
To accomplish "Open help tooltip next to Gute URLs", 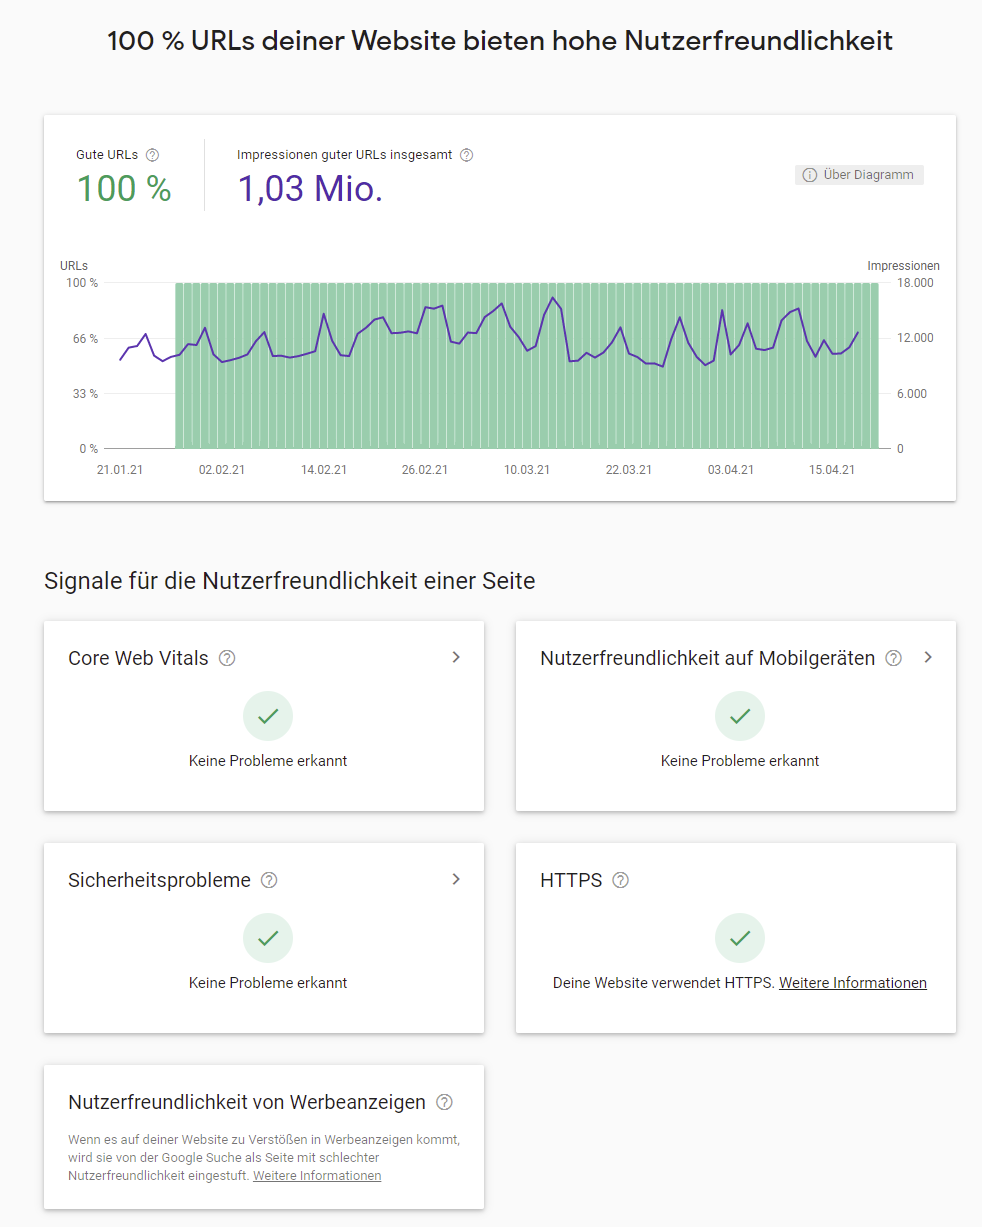I will pos(153,154).
